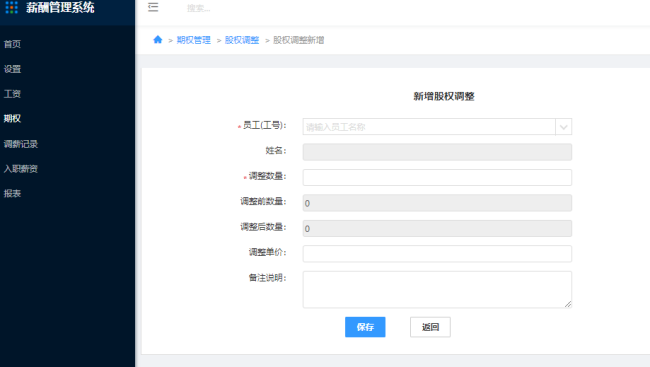Screen dimensions: 650x367
Task: Focus the top search box
Action: point(199,8)
